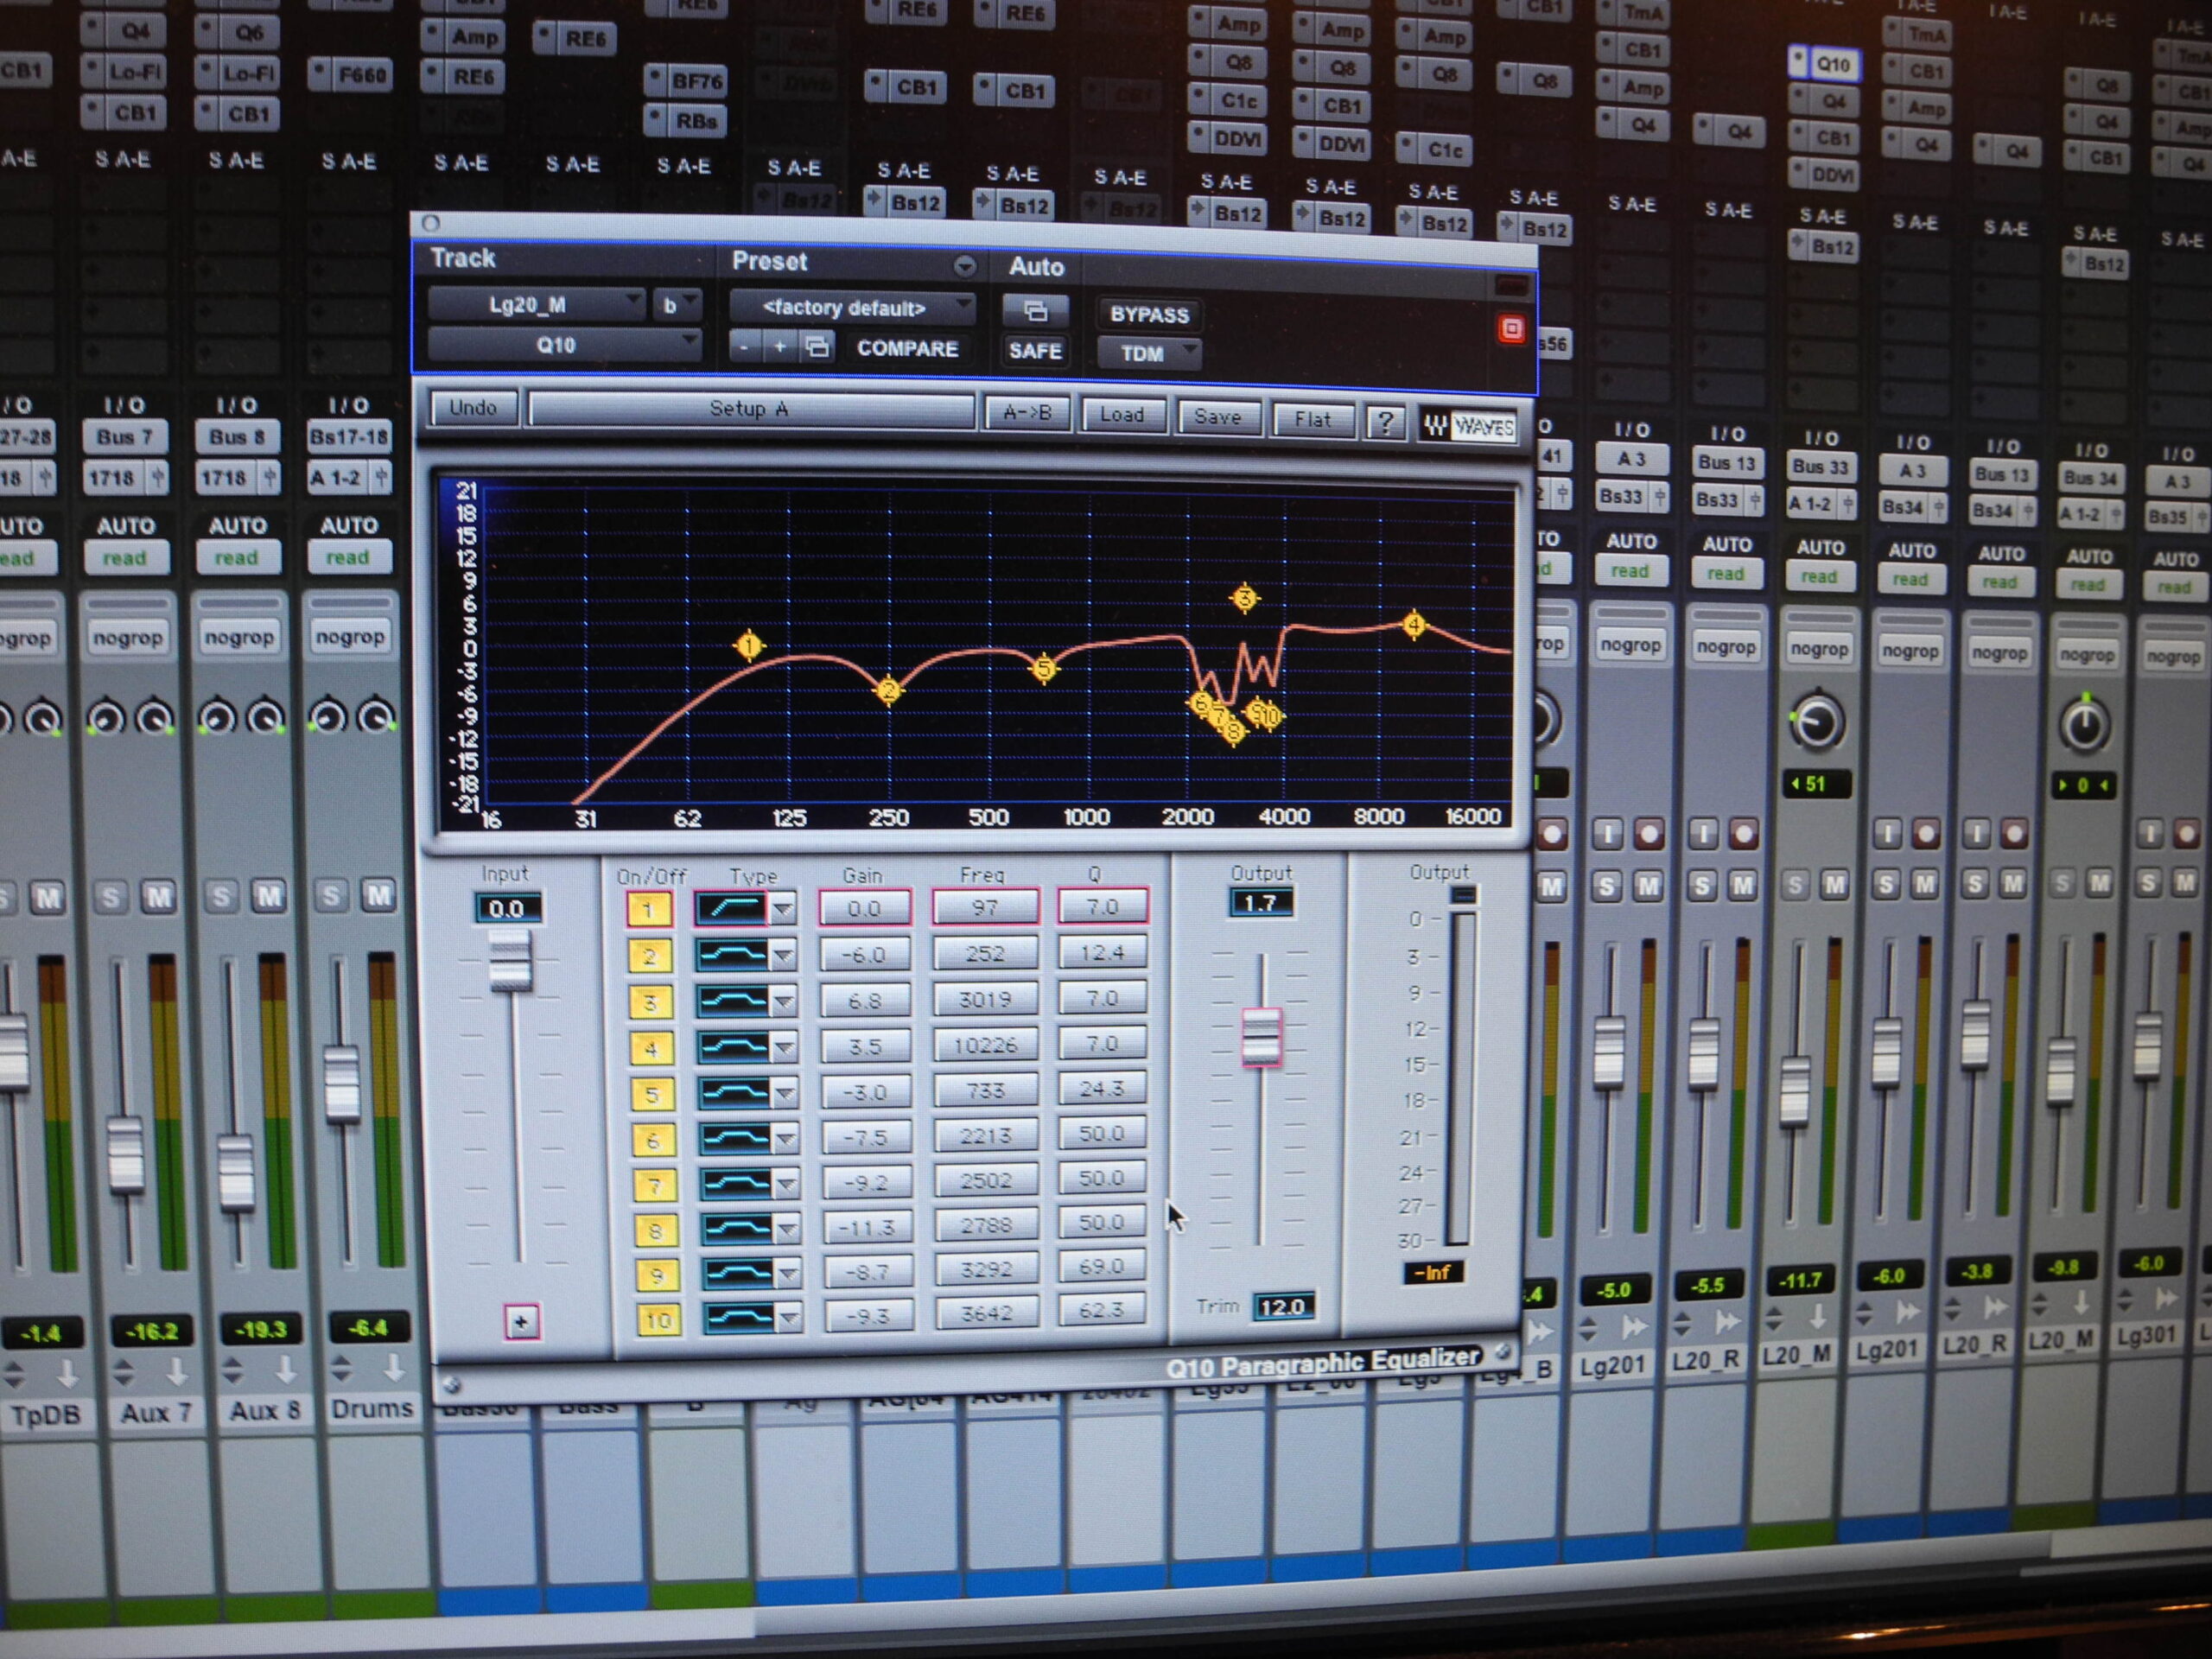Click the red target button in plugin header
This screenshot has height=1659, width=2212.
tap(1511, 329)
